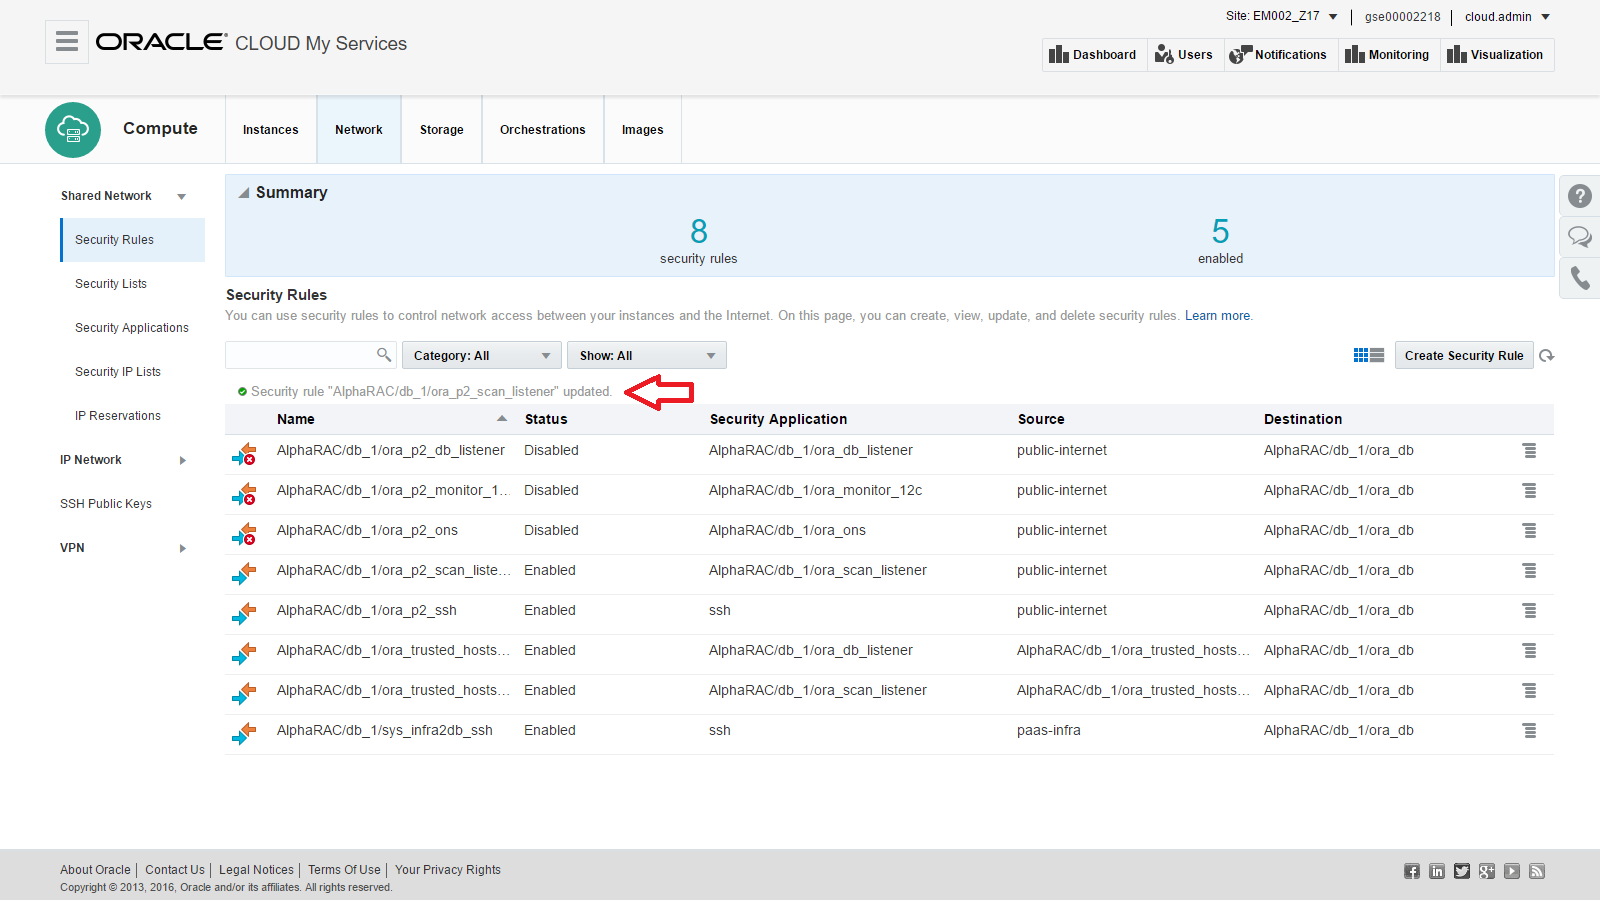Click source paas-infra cell

point(1049,731)
